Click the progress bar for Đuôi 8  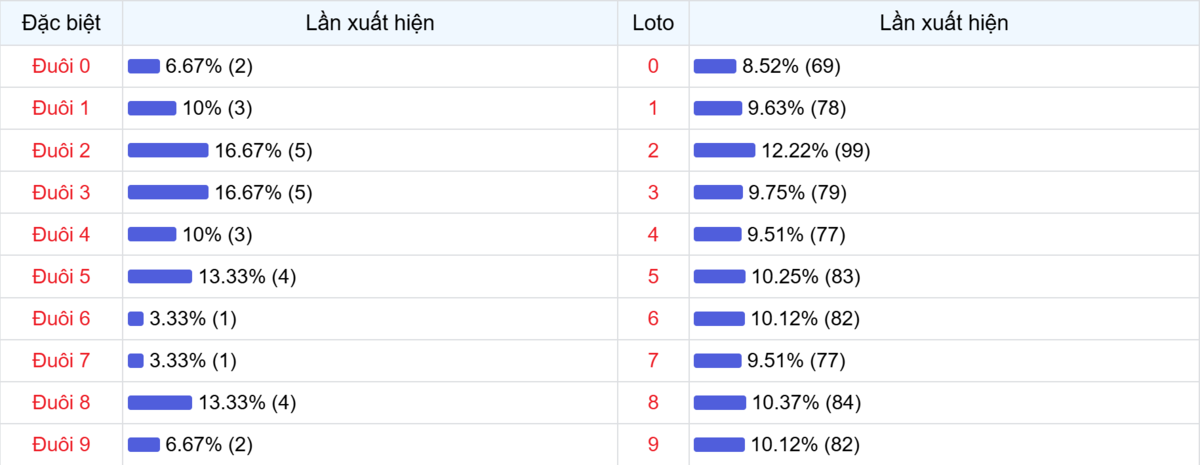[160, 402]
